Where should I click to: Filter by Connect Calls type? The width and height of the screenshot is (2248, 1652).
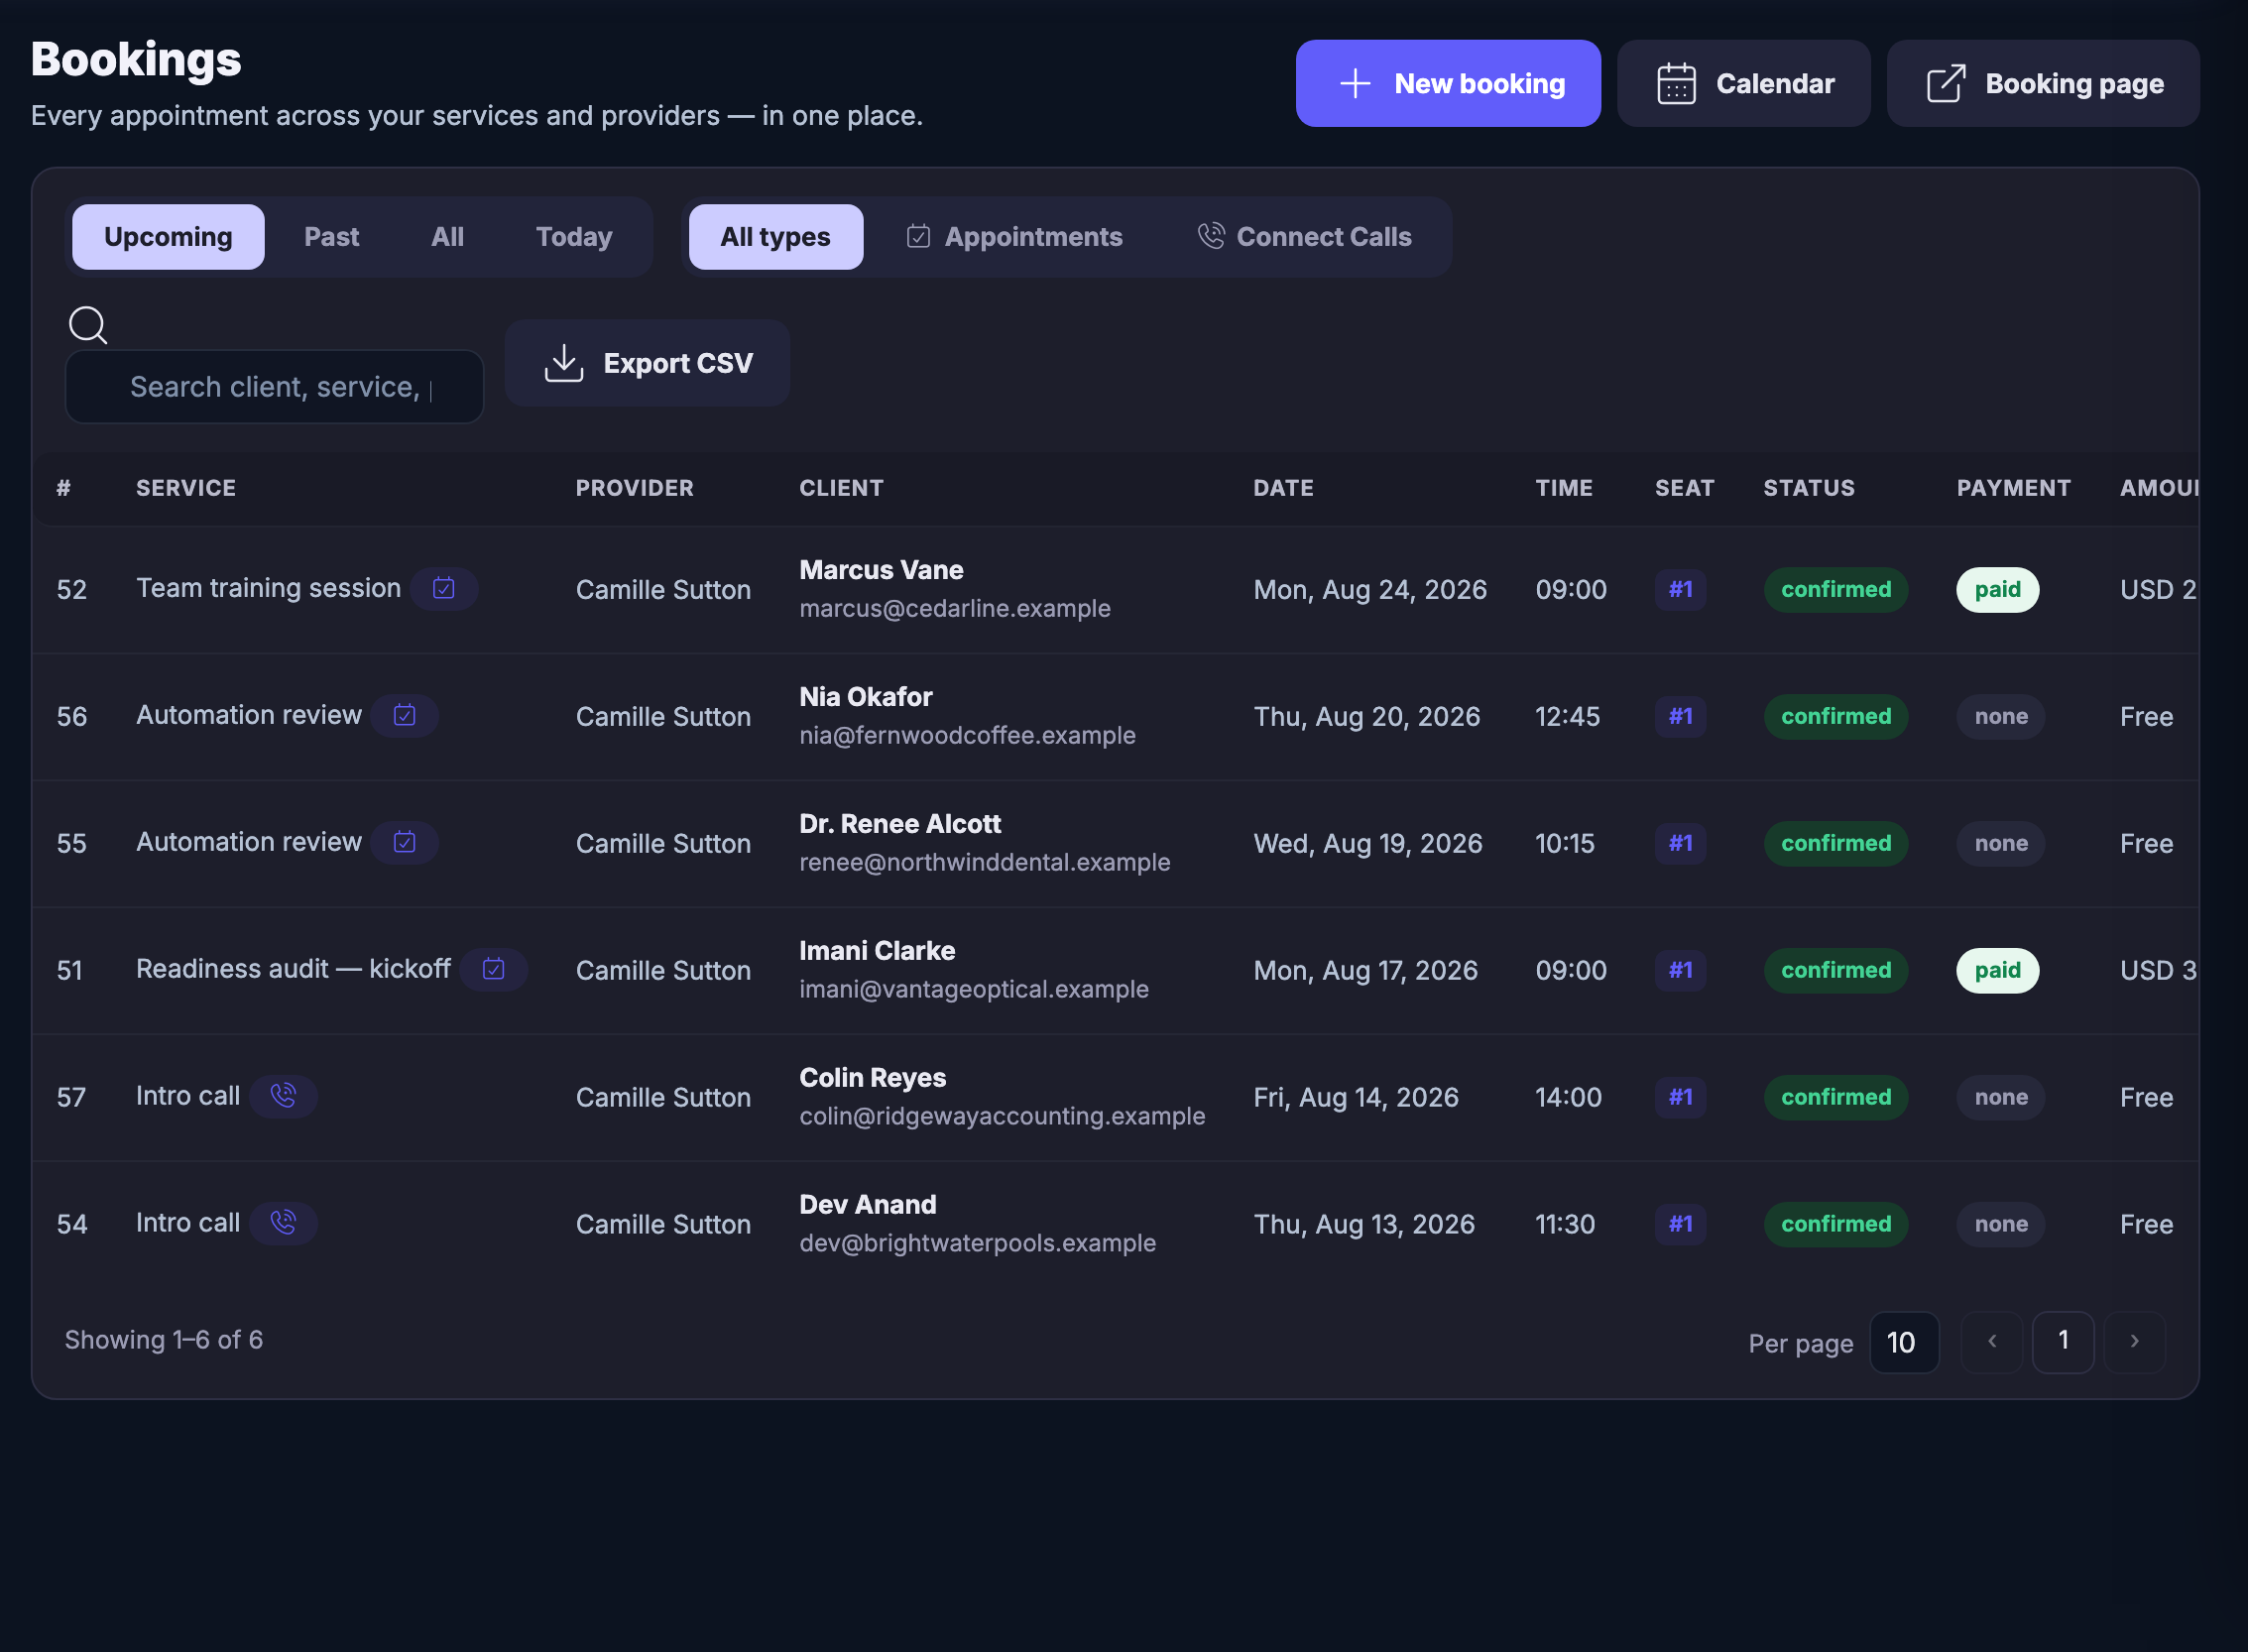(x=1304, y=237)
